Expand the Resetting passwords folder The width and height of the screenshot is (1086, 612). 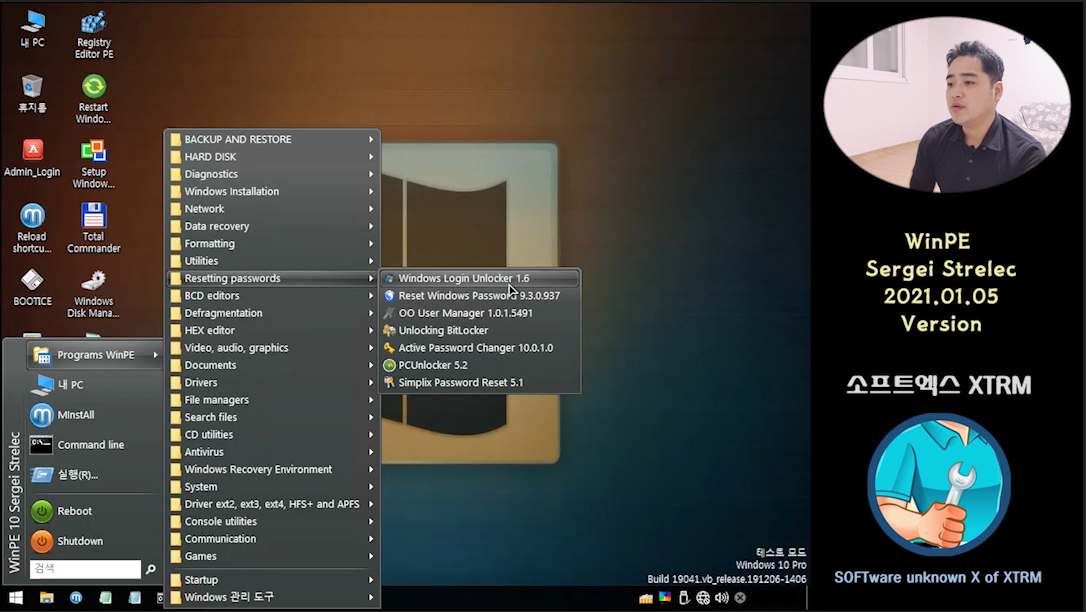272,278
